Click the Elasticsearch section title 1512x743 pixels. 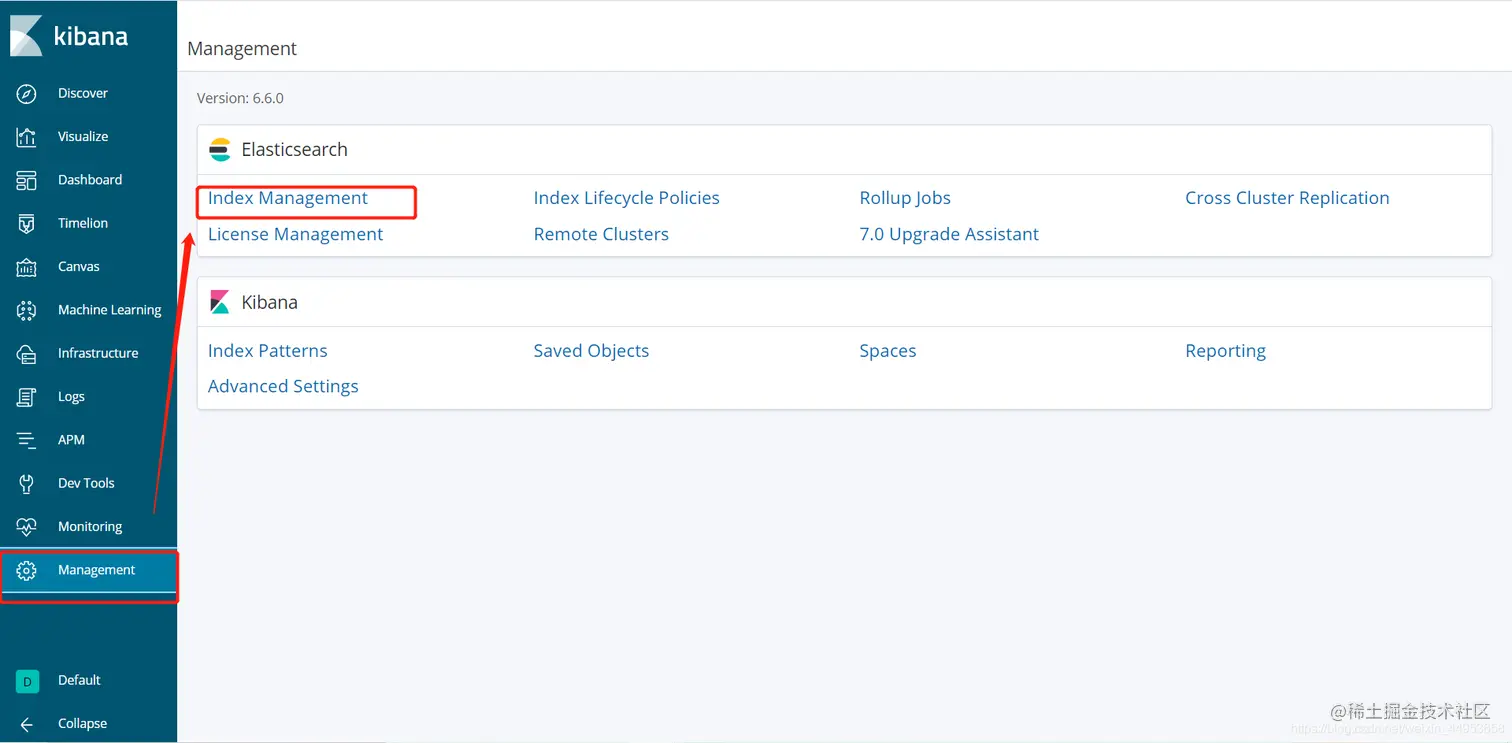pyautogui.click(x=294, y=150)
